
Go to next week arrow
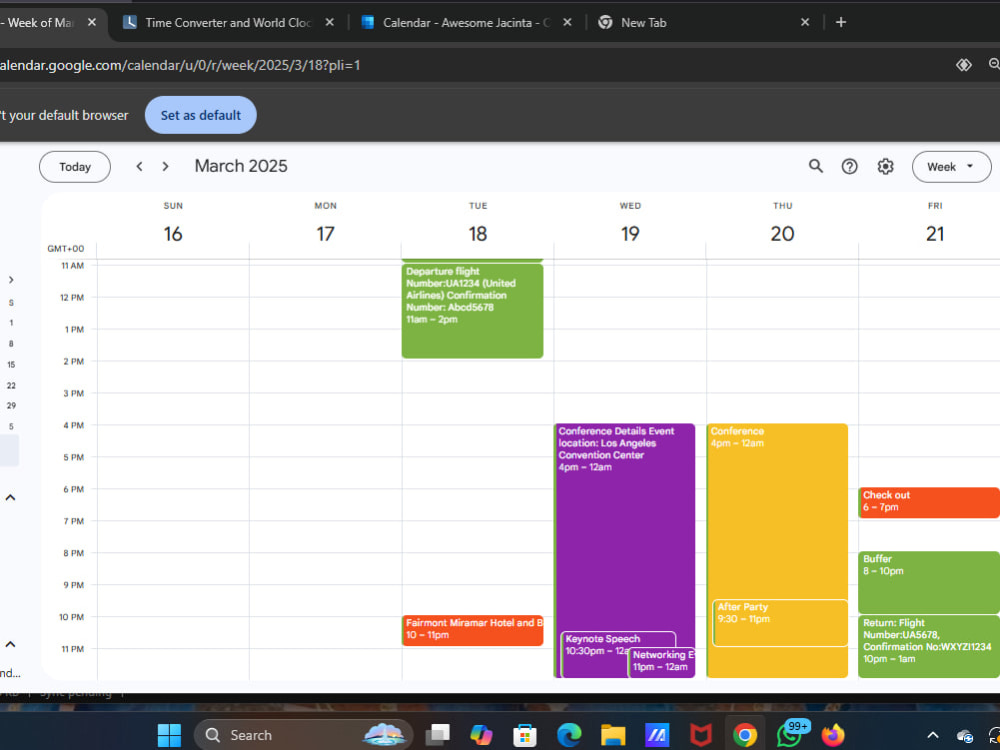pyautogui.click(x=165, y=166)
